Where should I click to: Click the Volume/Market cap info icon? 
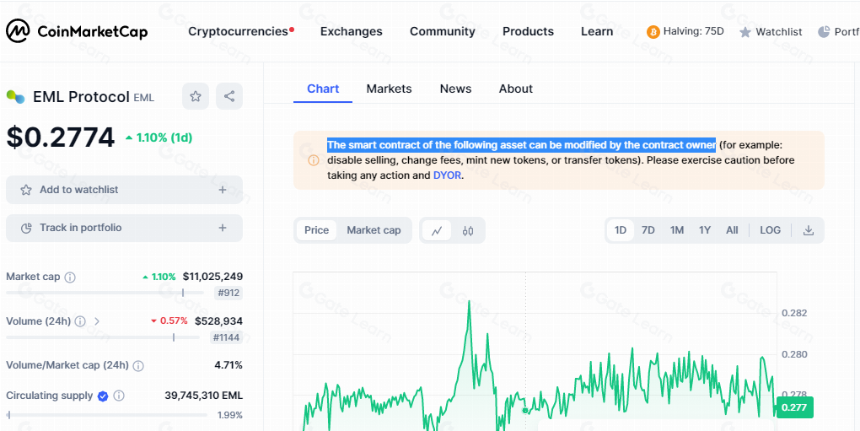[138, 366]
